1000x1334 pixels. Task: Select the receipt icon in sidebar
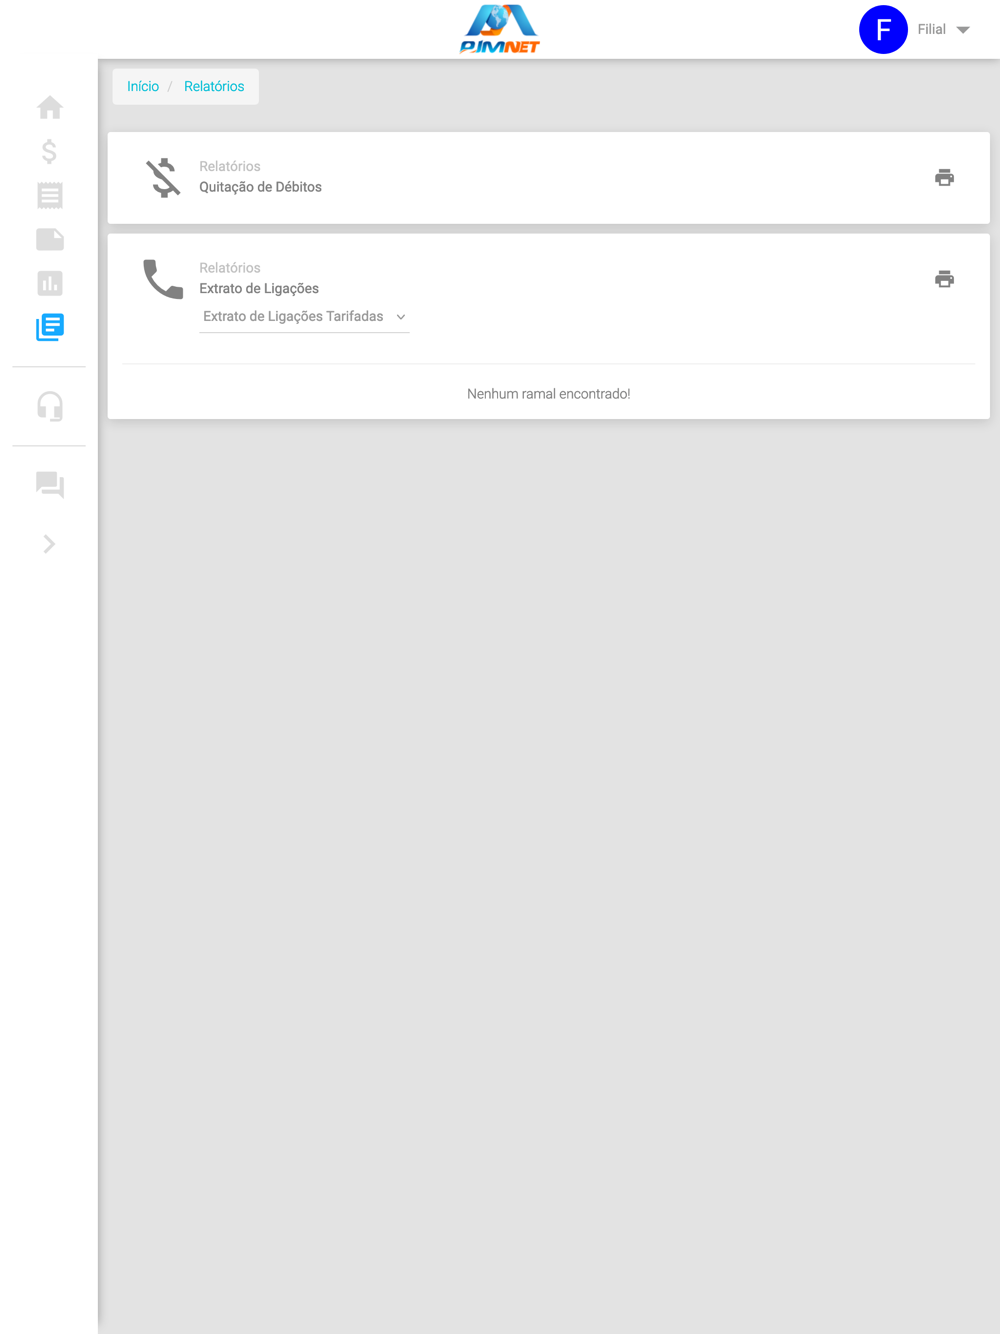point(50,195)
